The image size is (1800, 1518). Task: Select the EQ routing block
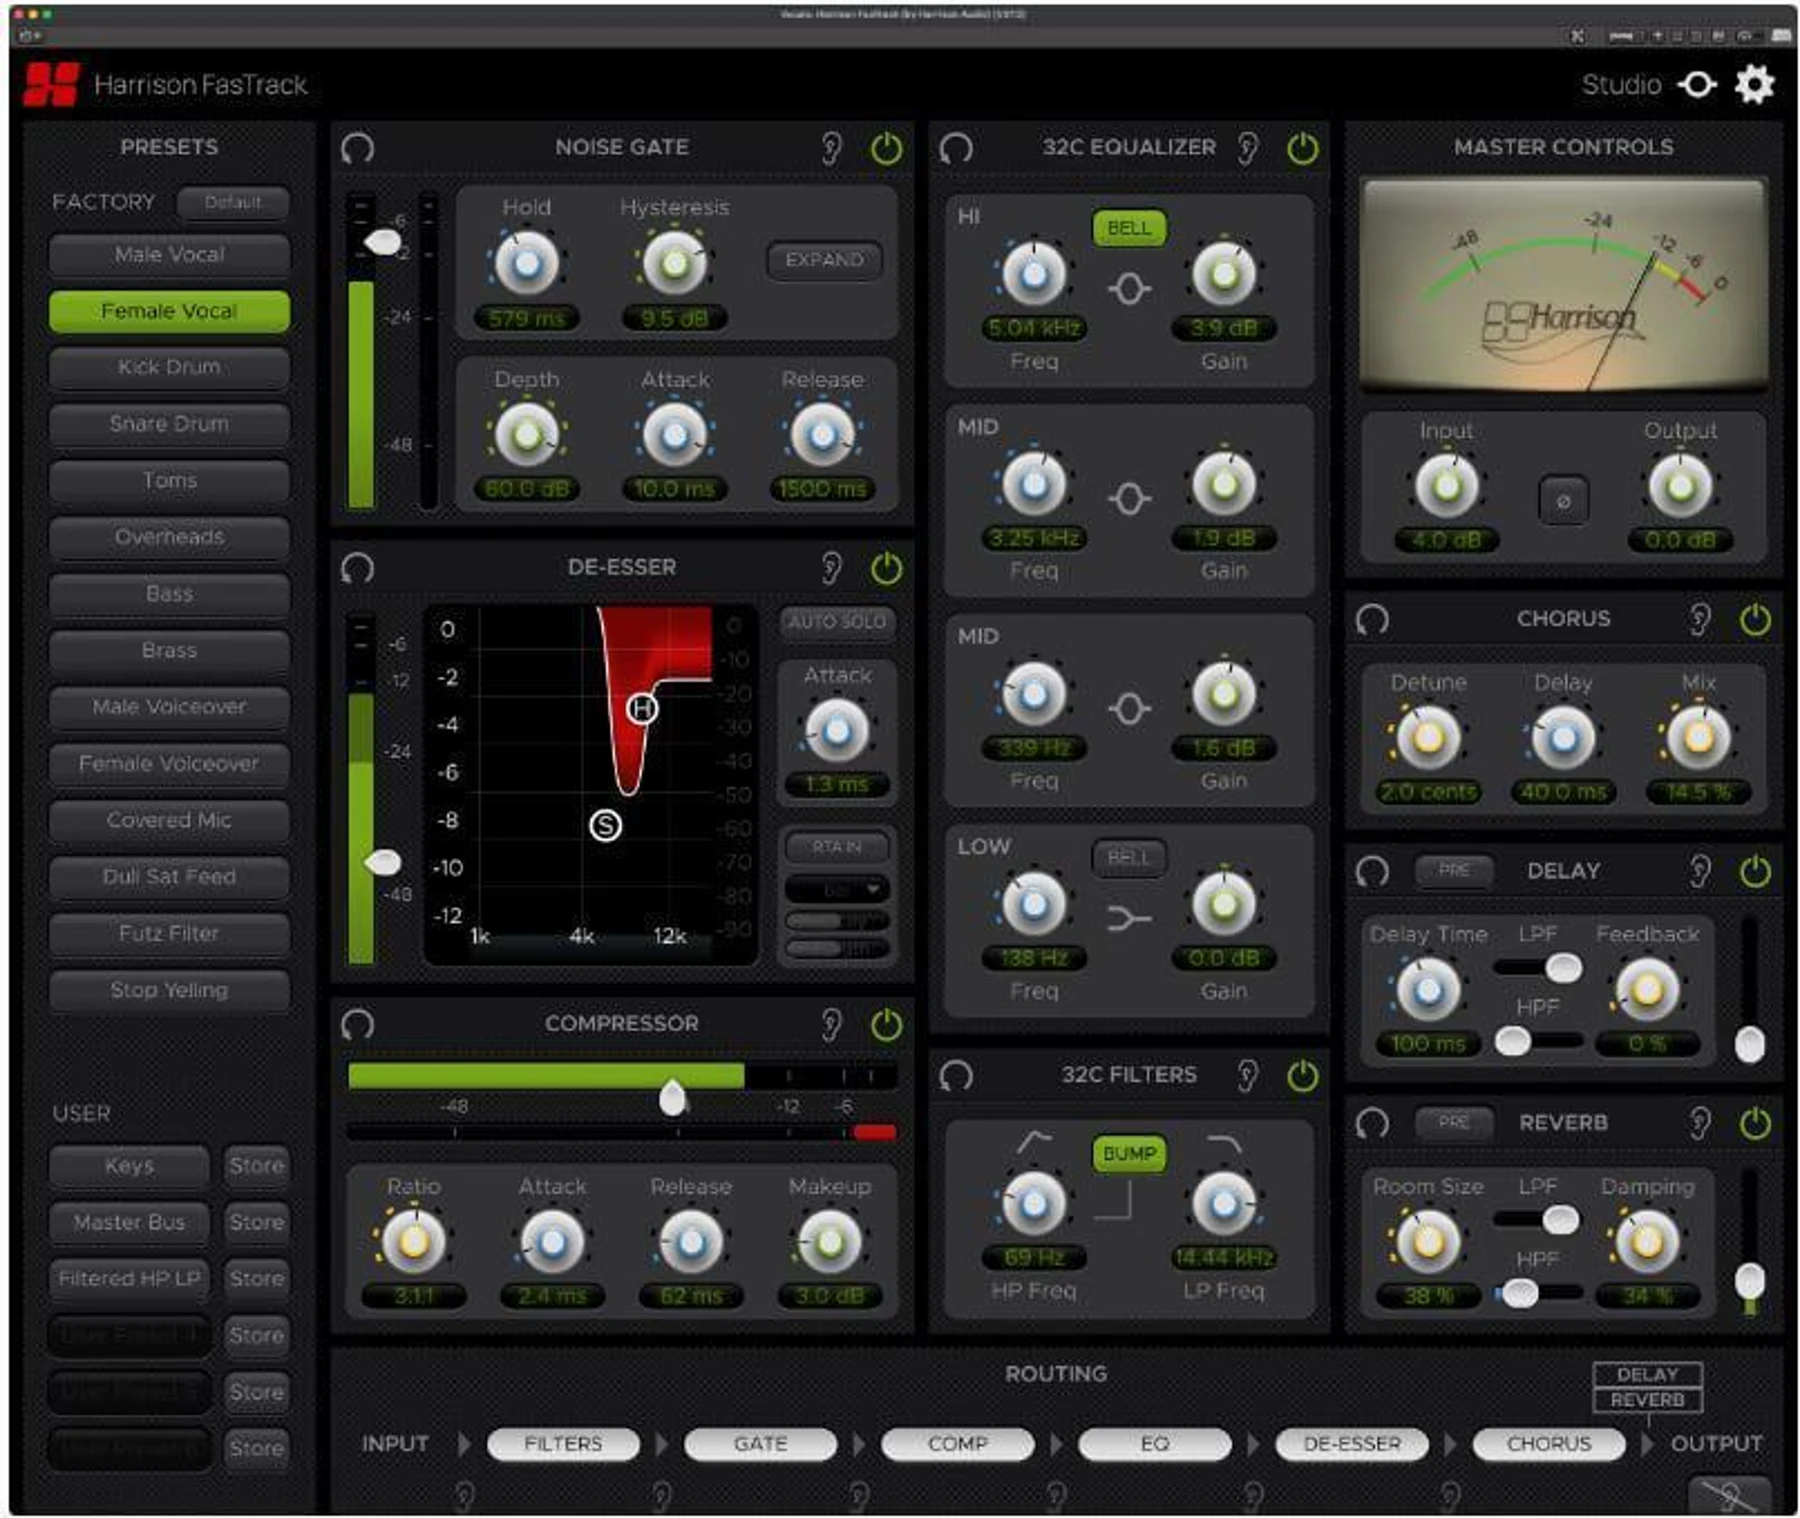point(1154,1444)
